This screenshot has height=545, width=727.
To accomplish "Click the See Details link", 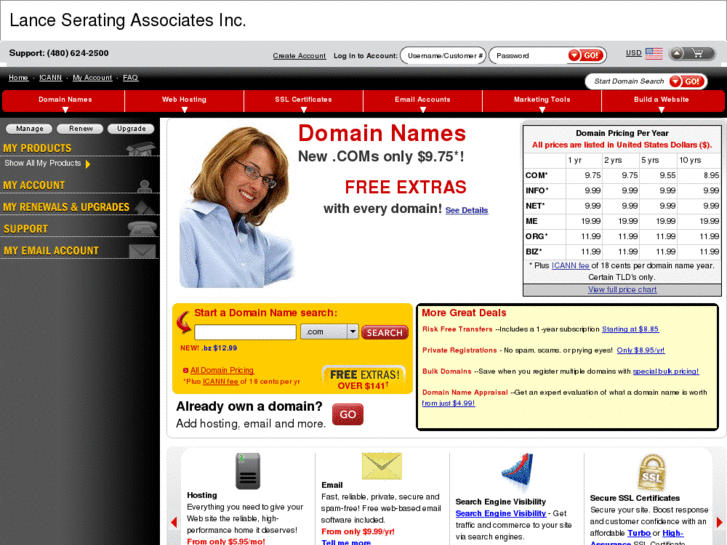I will point(466,210).
